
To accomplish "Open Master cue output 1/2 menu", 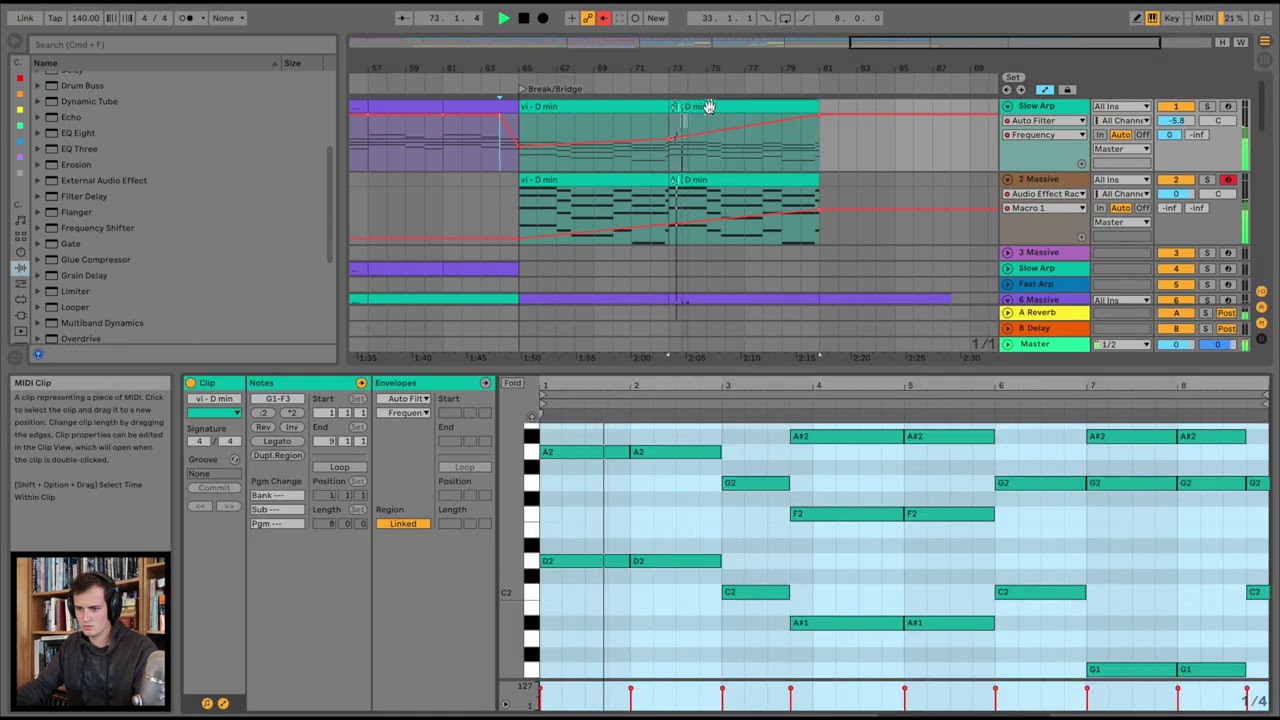I will [1122, 344].
